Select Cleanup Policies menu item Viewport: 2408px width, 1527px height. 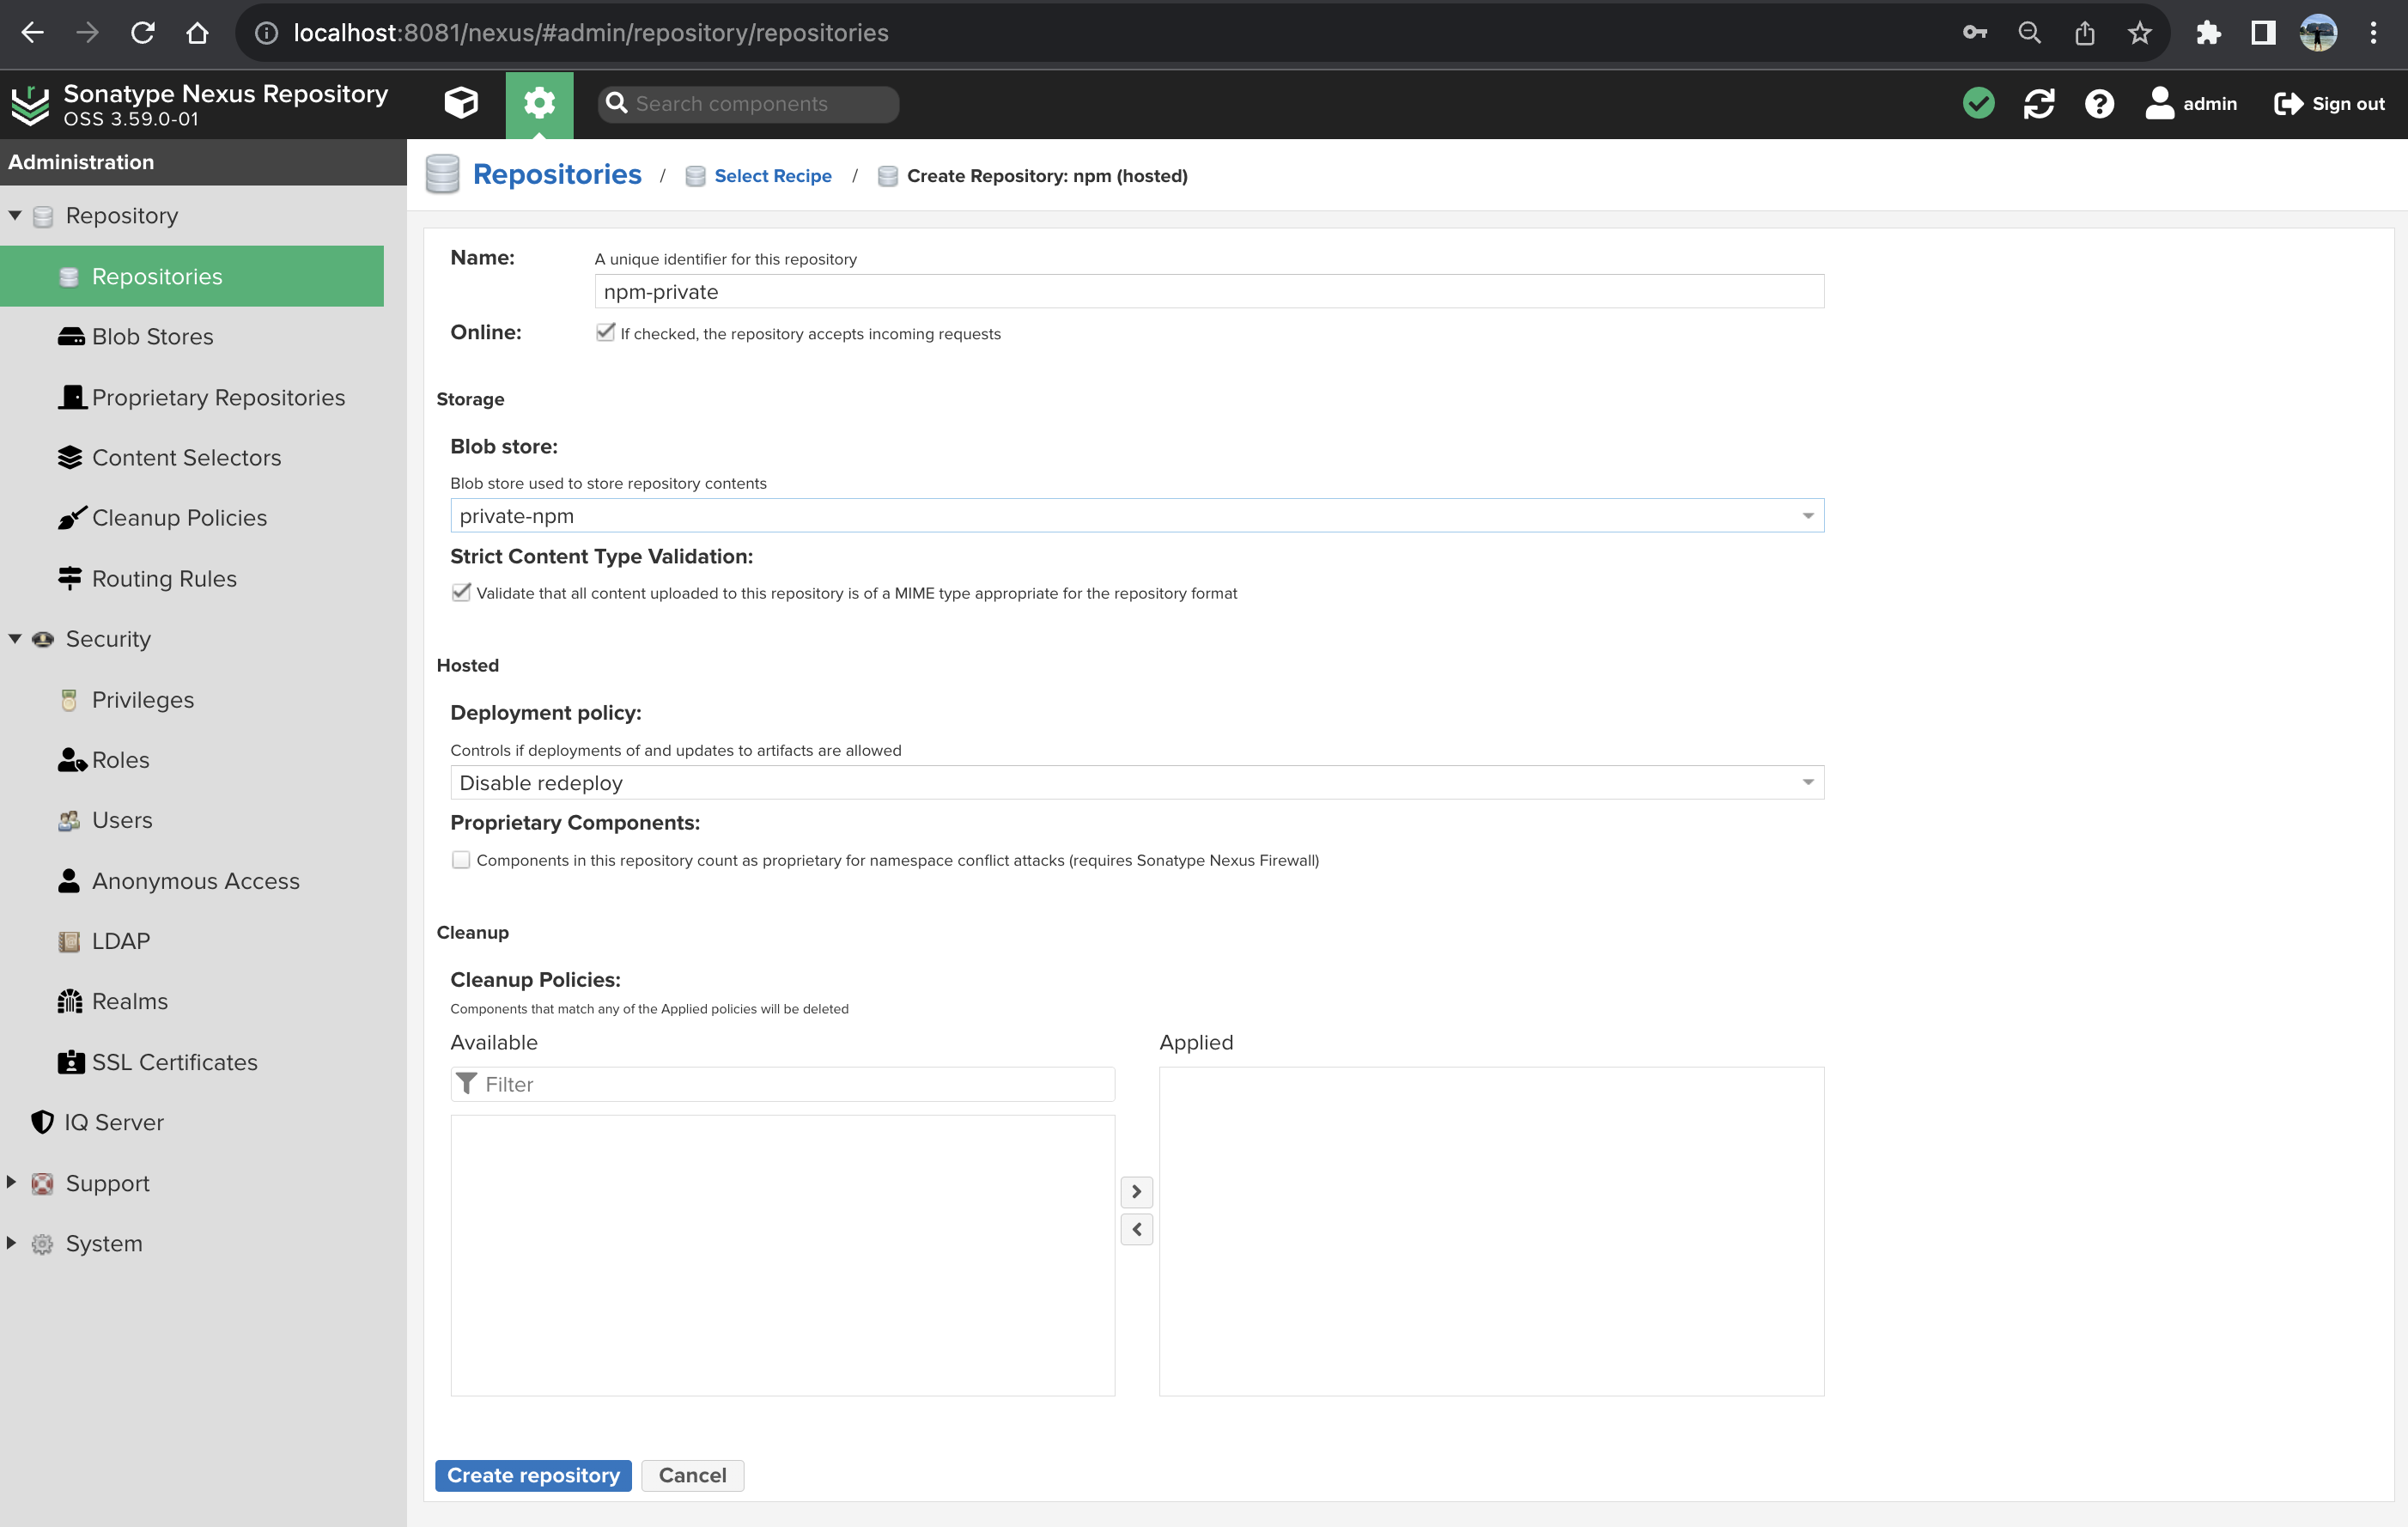pos(179,518)
